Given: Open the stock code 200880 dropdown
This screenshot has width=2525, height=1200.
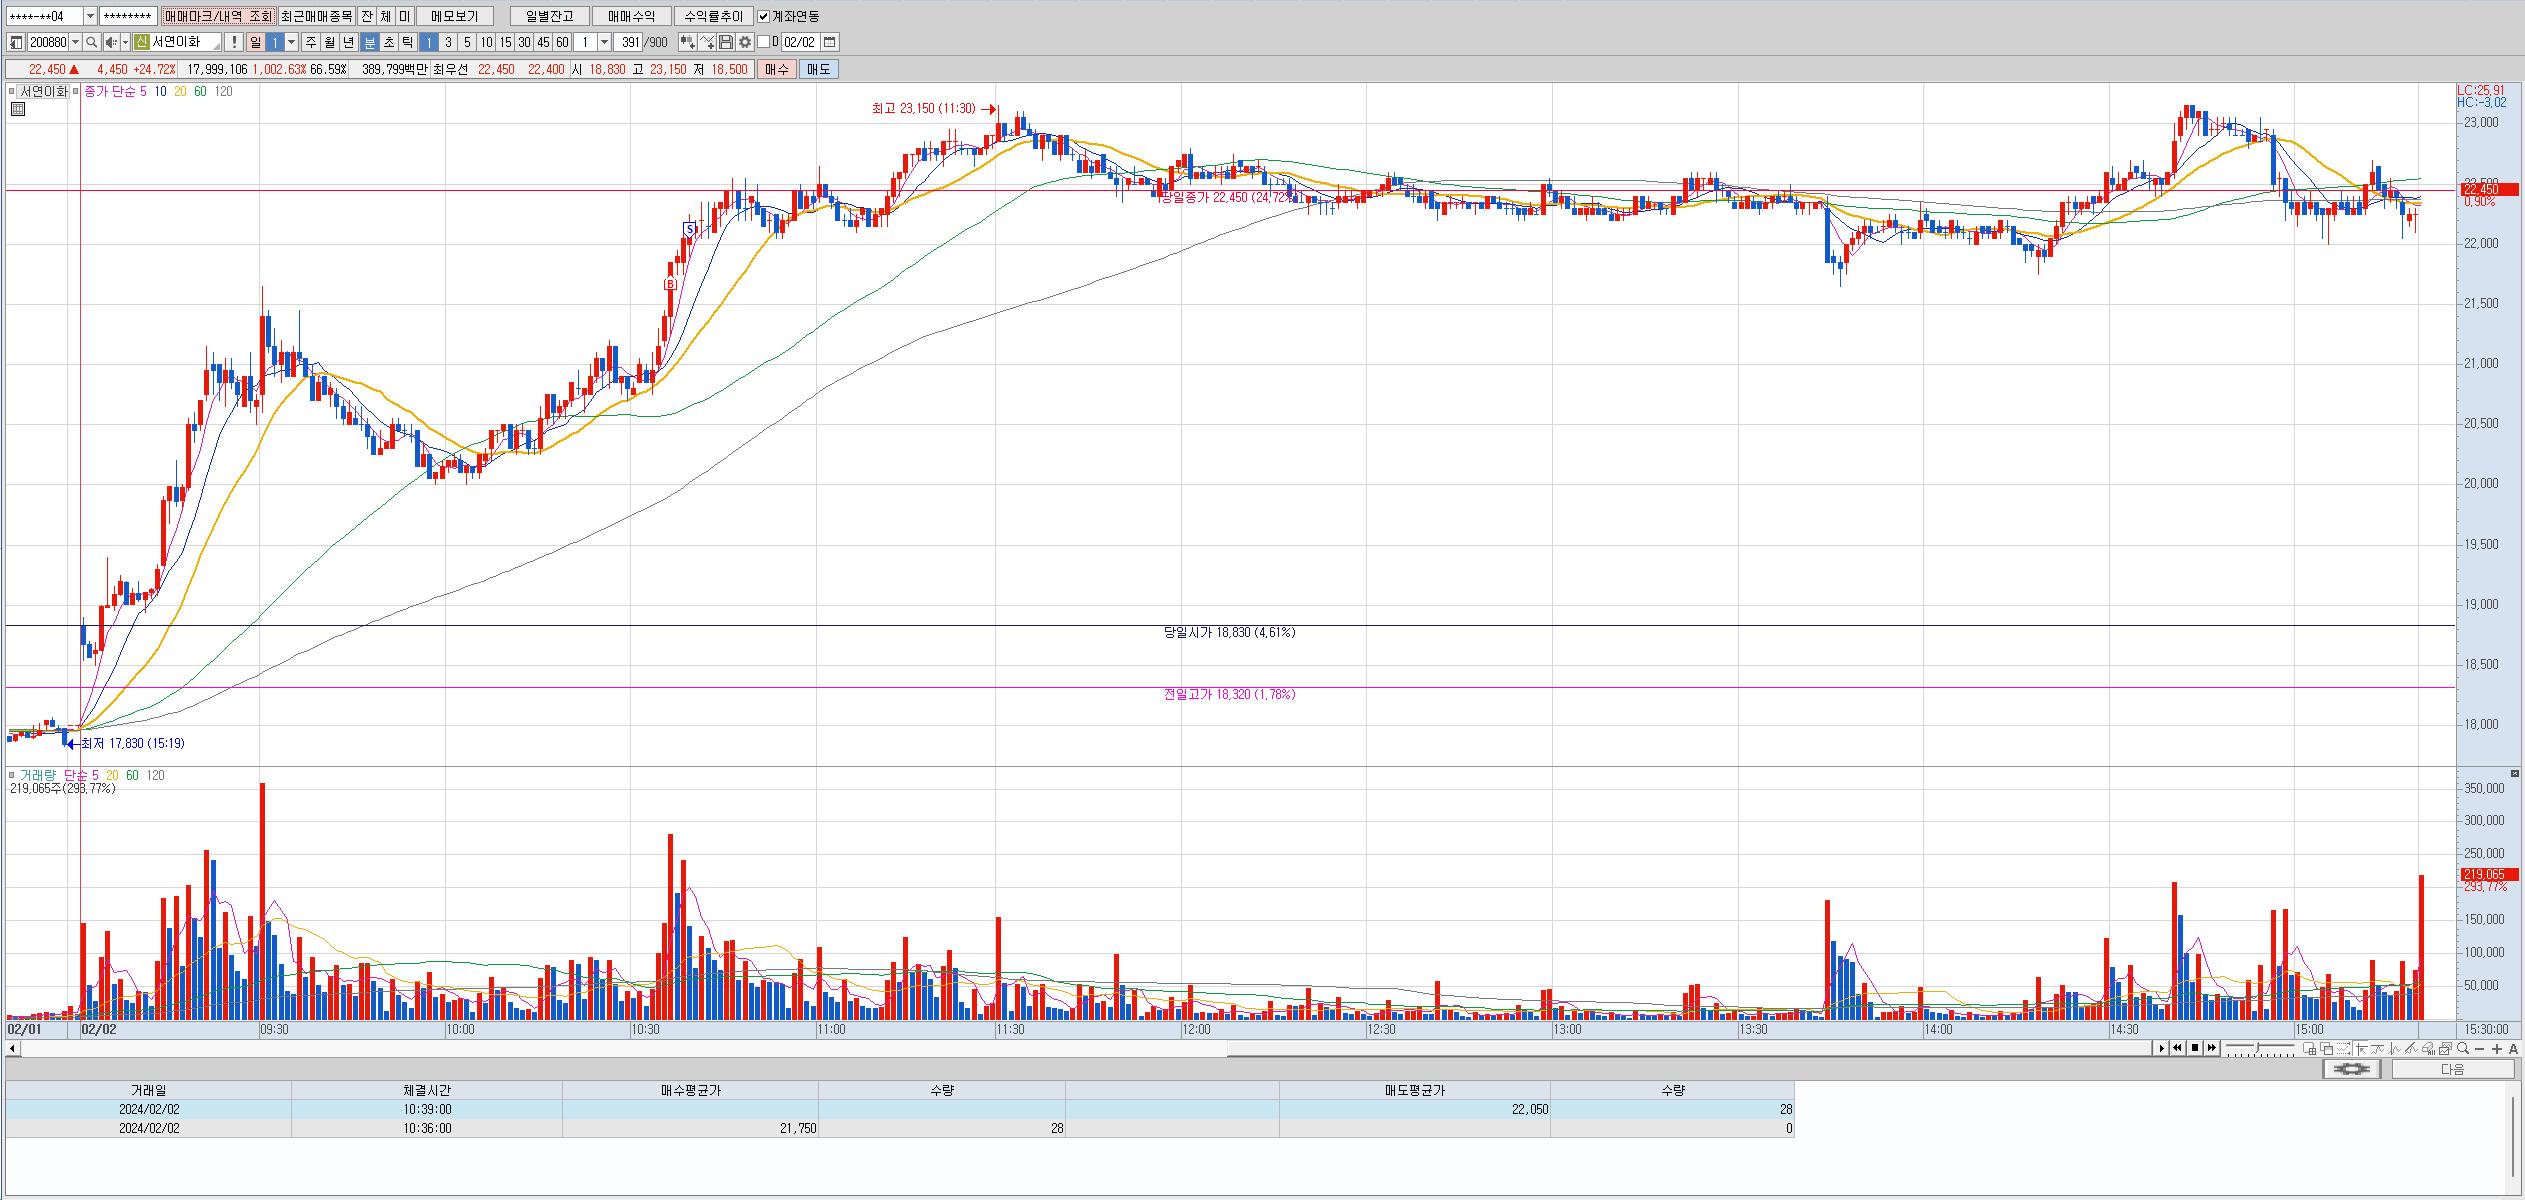Looking at the screenshot, I should [x=76, y=42].
